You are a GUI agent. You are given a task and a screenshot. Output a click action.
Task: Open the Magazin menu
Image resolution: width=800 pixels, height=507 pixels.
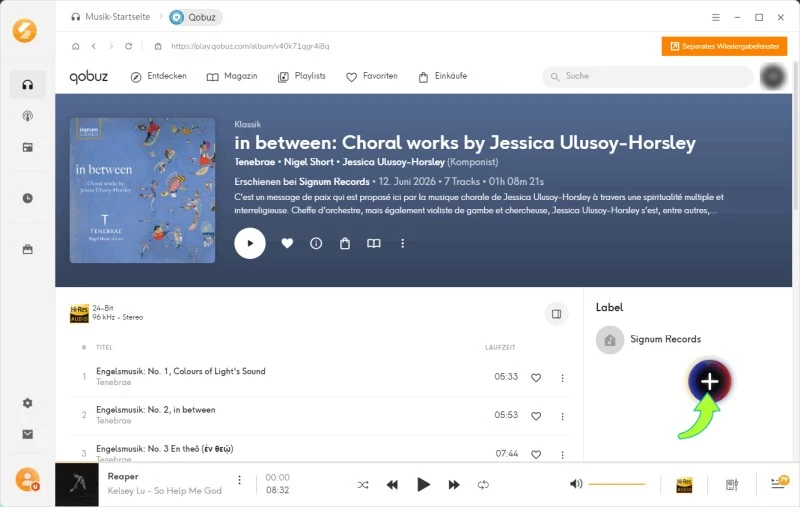[x=232, y=76]
